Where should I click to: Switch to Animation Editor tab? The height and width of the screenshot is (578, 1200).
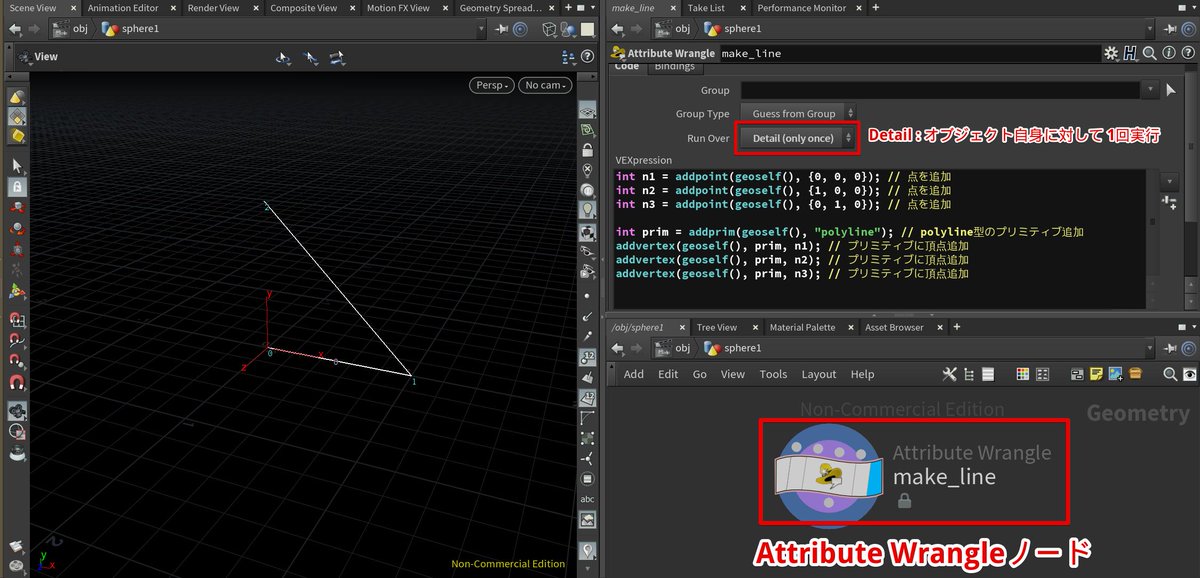coord(123,8)
